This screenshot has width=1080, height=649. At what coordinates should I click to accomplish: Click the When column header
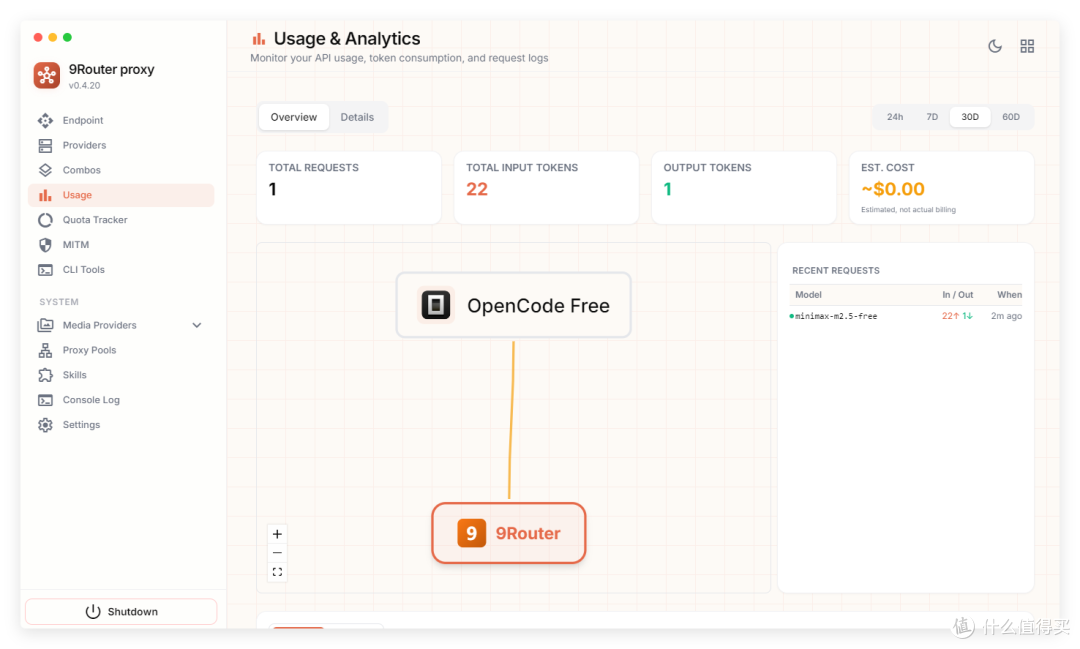1009,295
